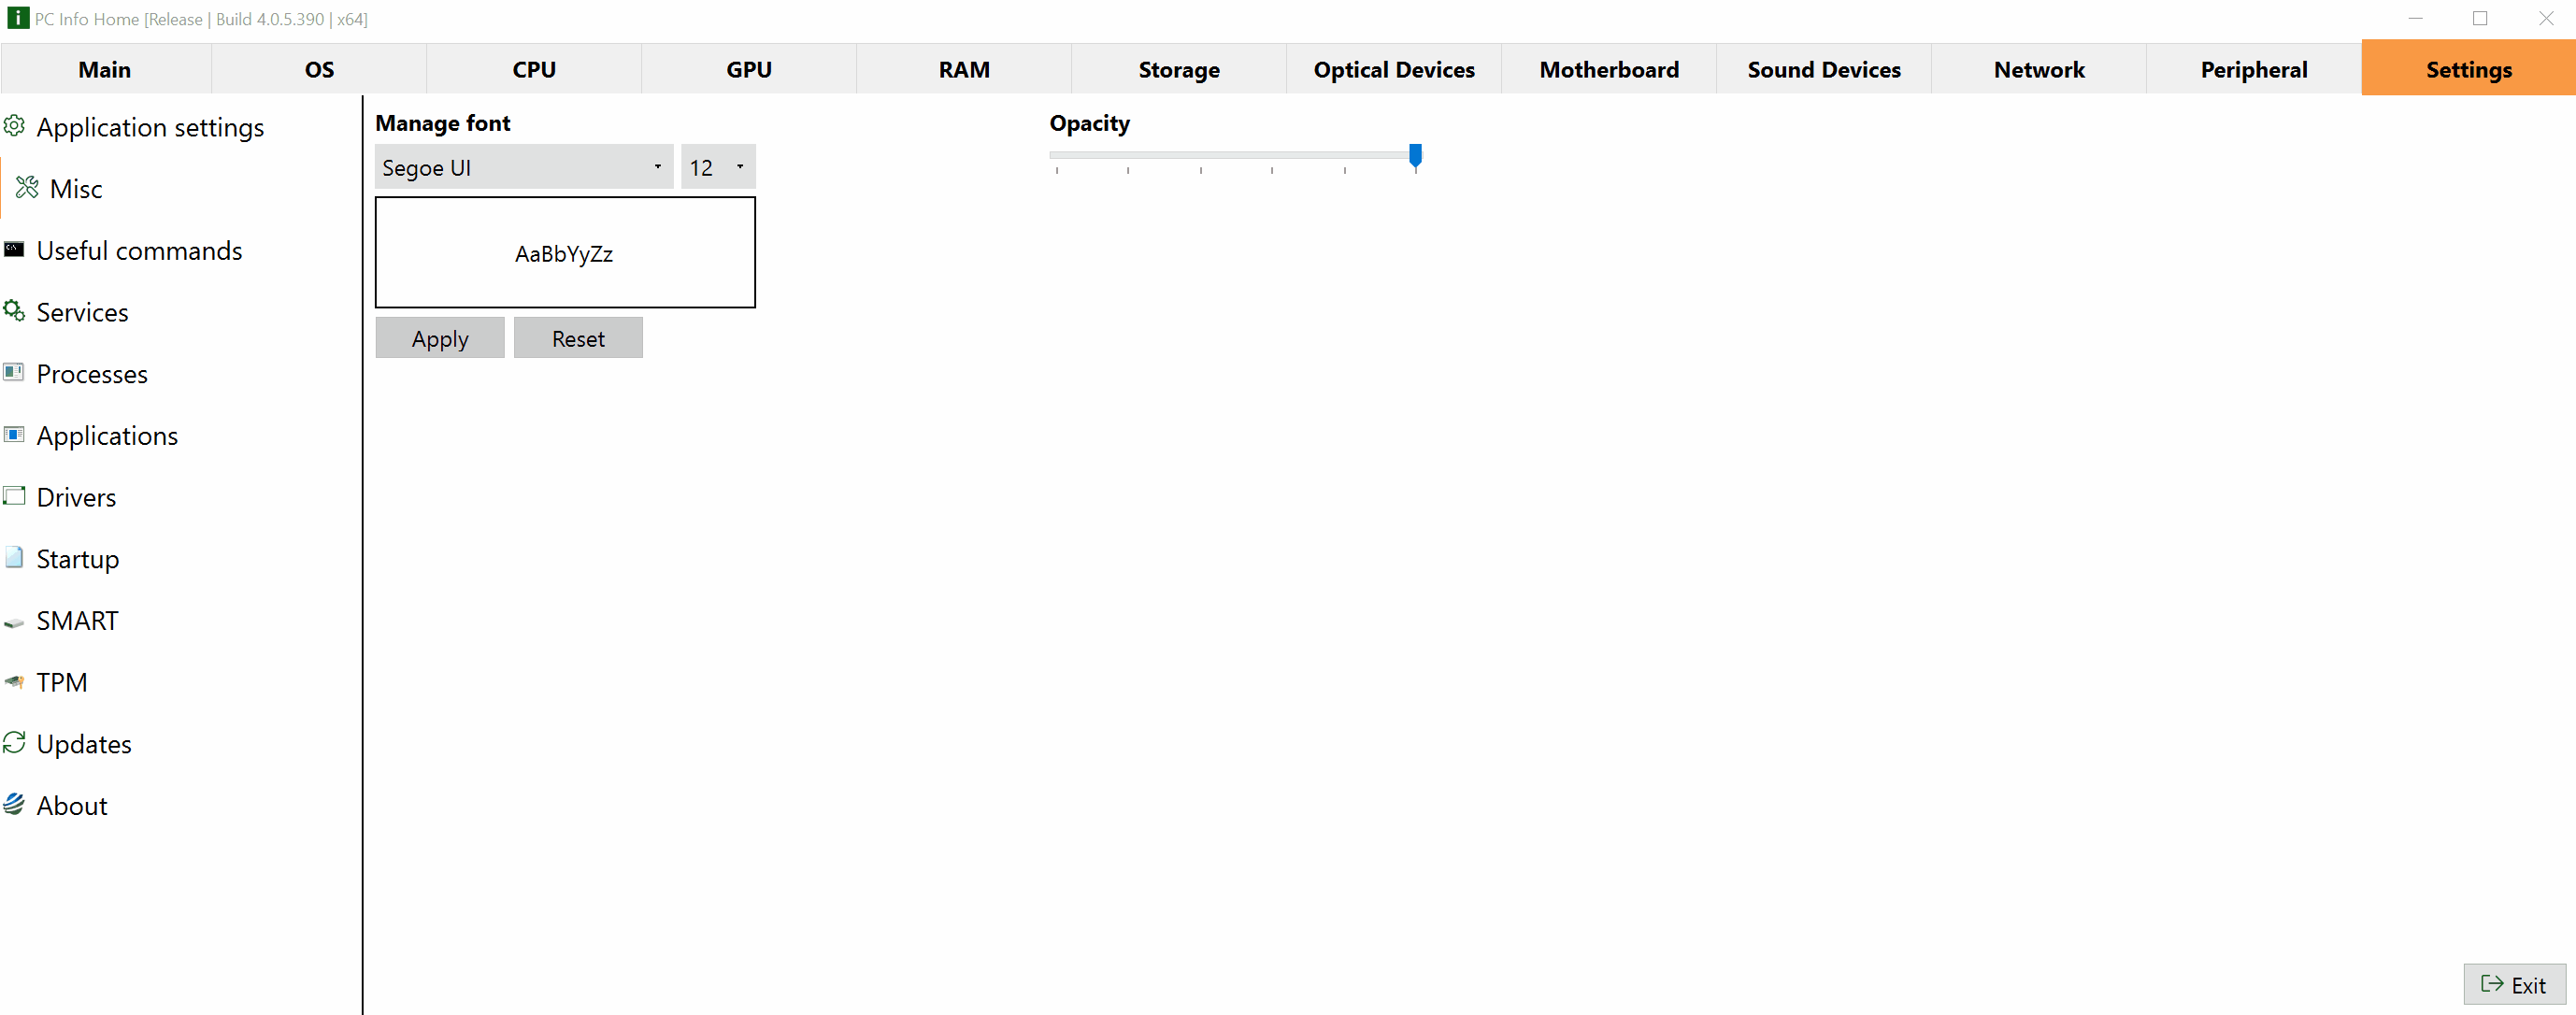Image resolution: width=2576 pixels, height=1015 pixels.
Task: Select the RAM tab
Action: coord(964,69)
